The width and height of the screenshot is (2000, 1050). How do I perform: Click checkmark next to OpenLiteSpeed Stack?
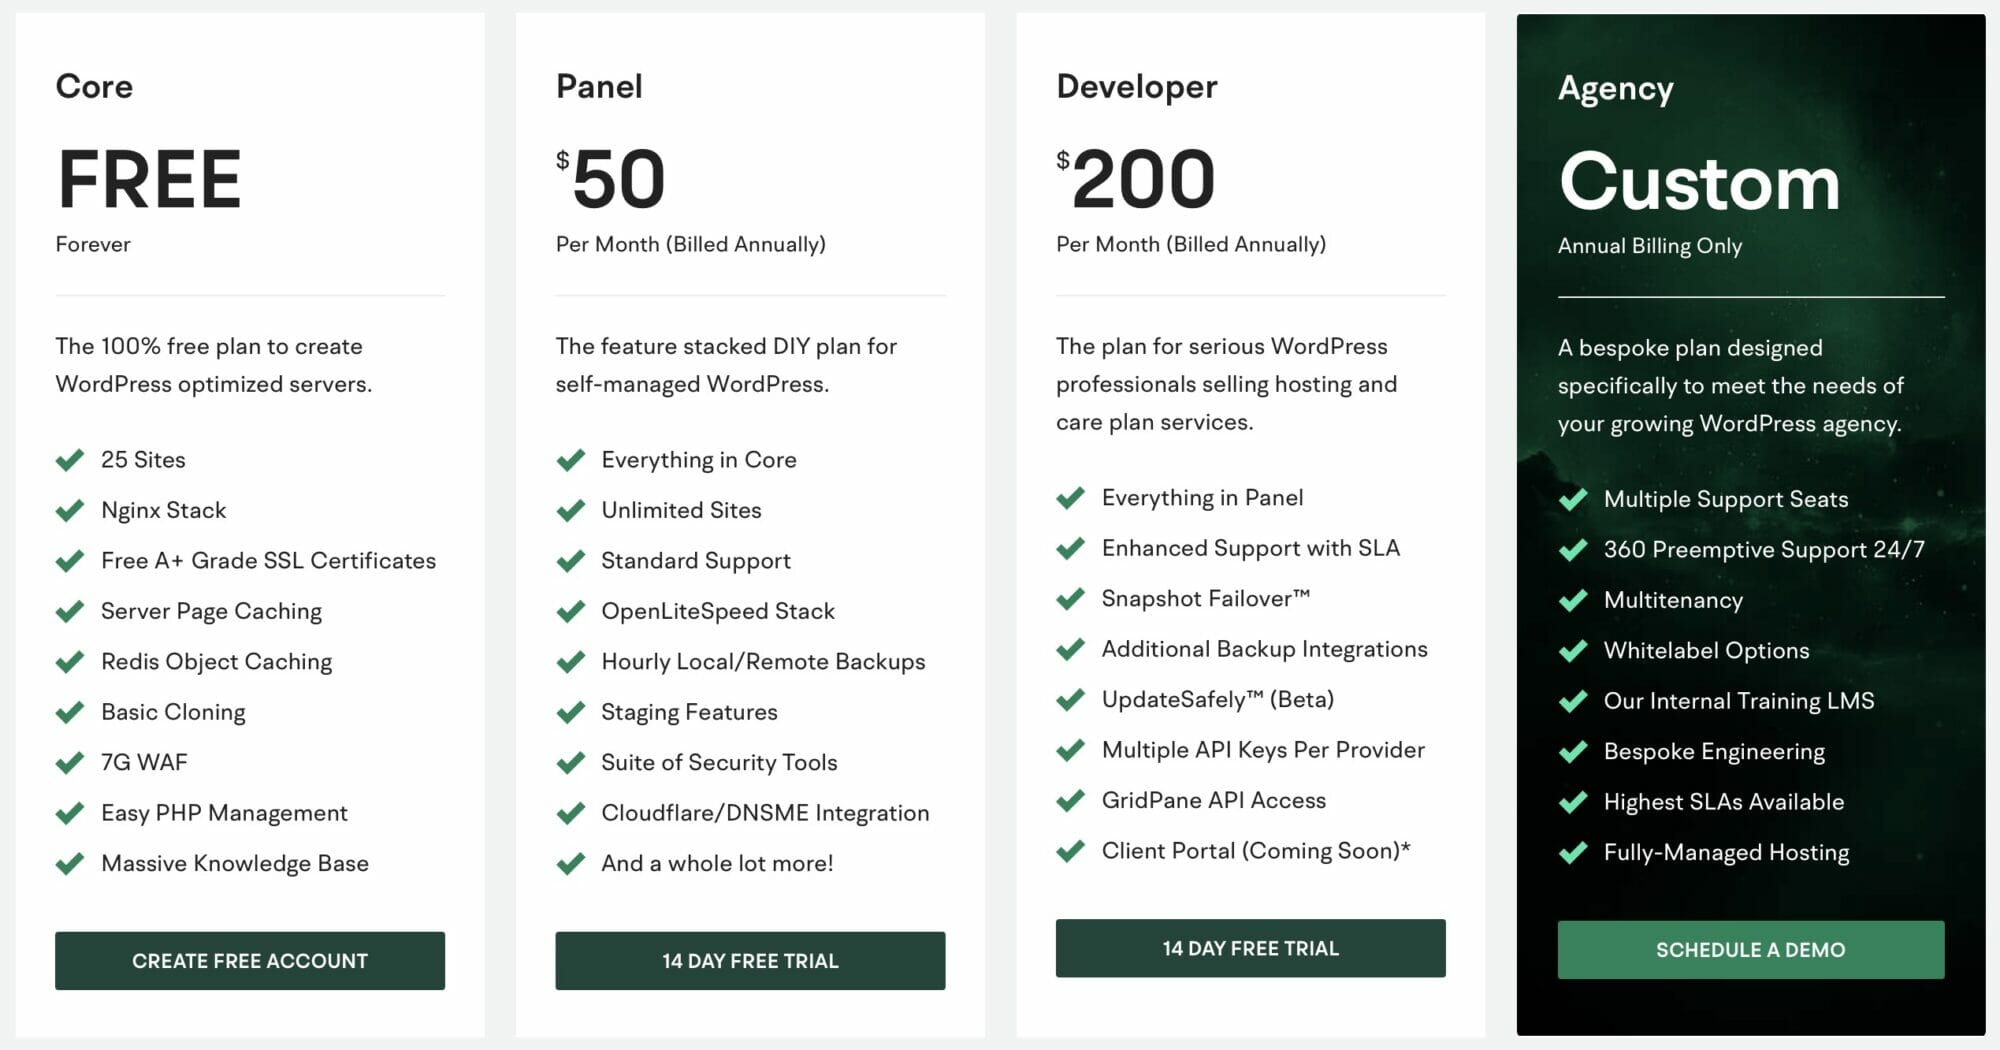[570, 612]
